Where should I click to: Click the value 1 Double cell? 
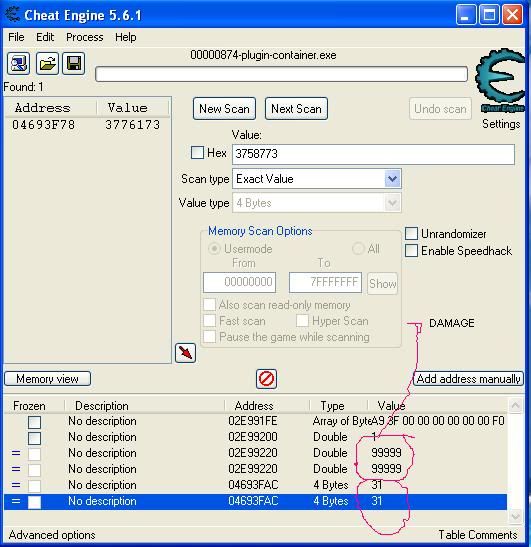pos(374,437)
